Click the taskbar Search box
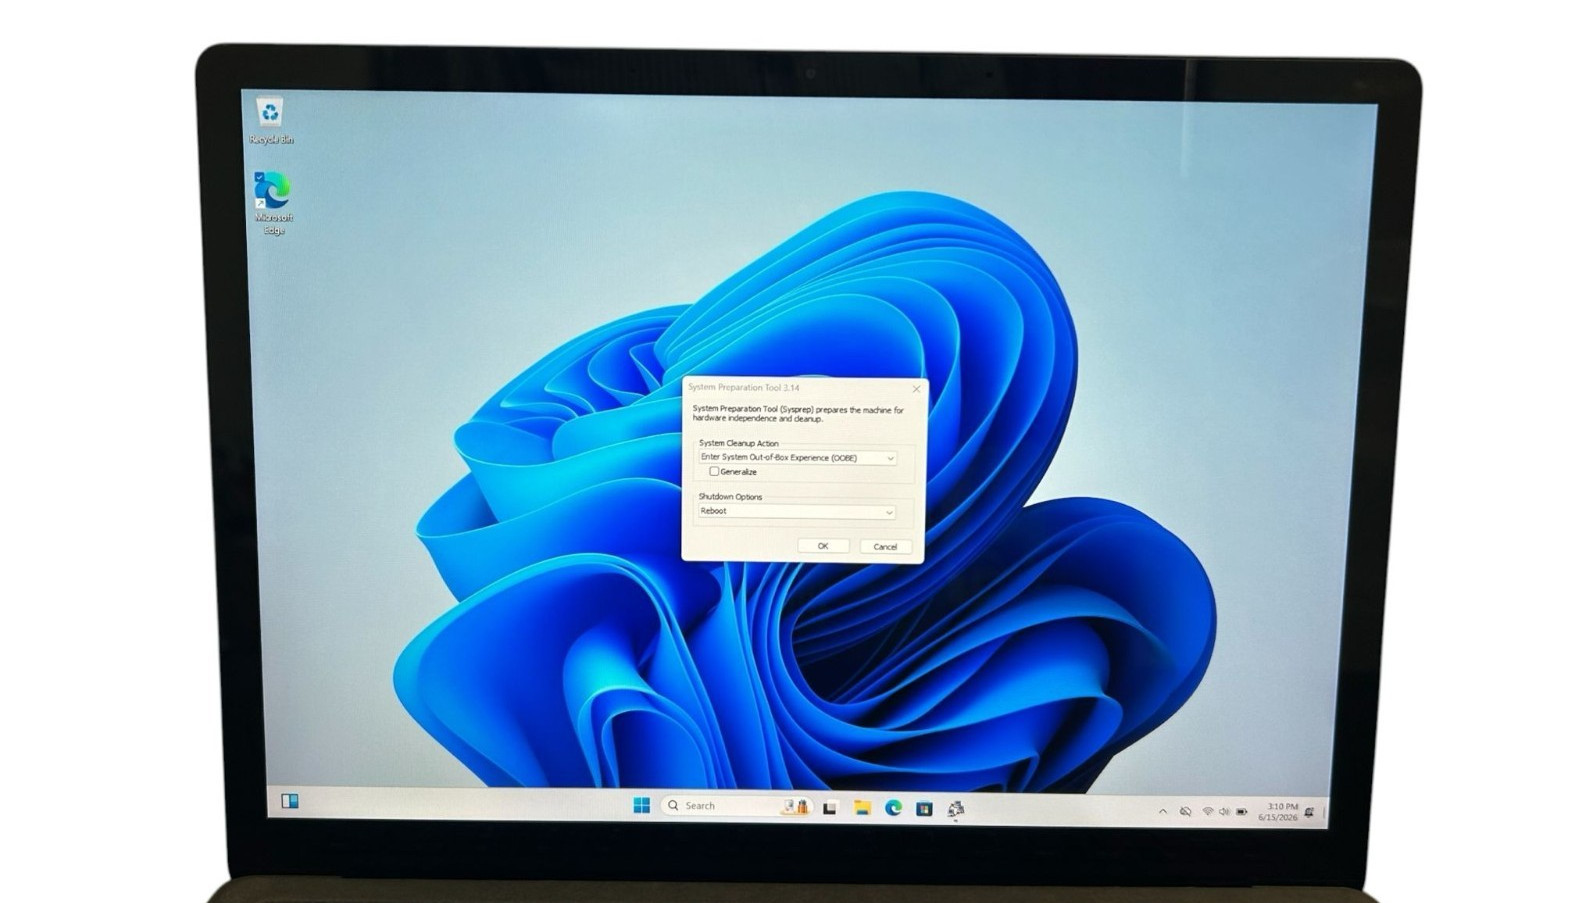 [x=735, y=806]
